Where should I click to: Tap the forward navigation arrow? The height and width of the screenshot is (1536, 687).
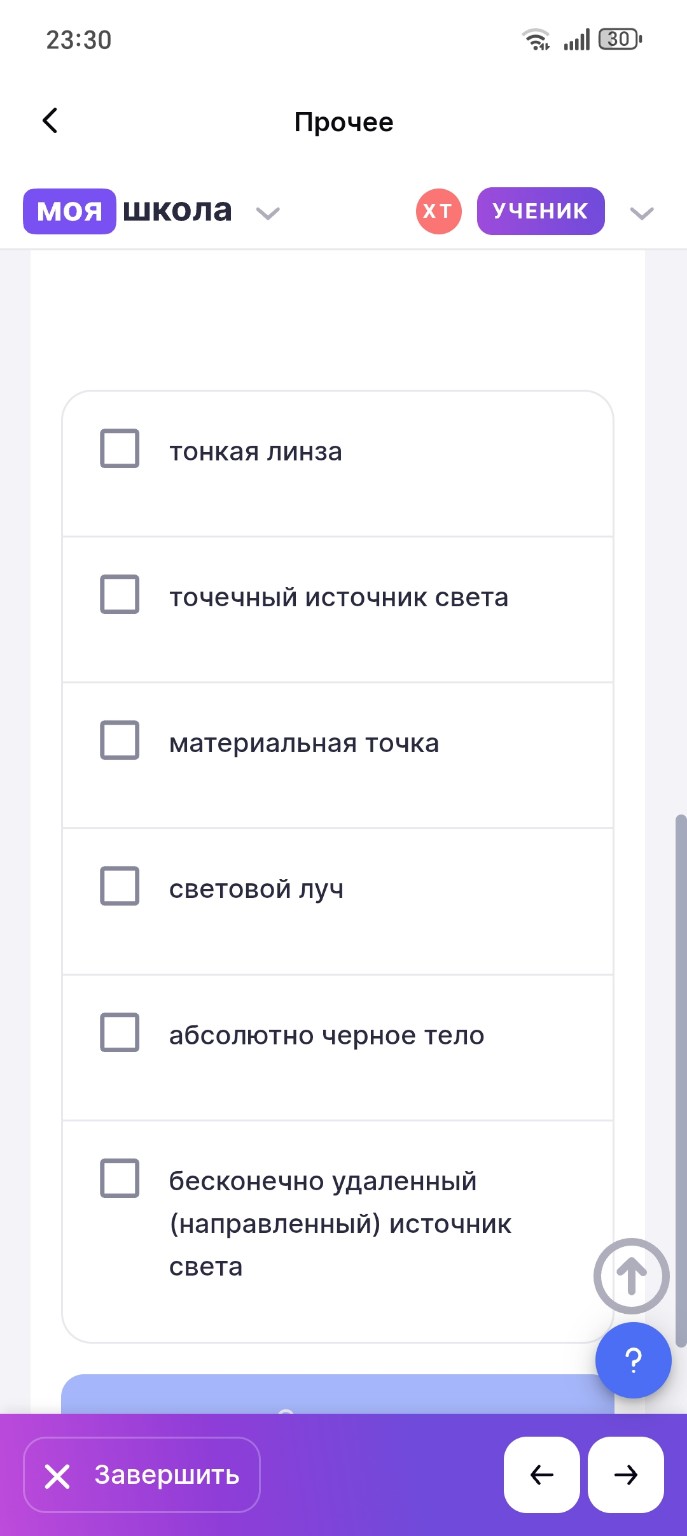coord(625,1475)
